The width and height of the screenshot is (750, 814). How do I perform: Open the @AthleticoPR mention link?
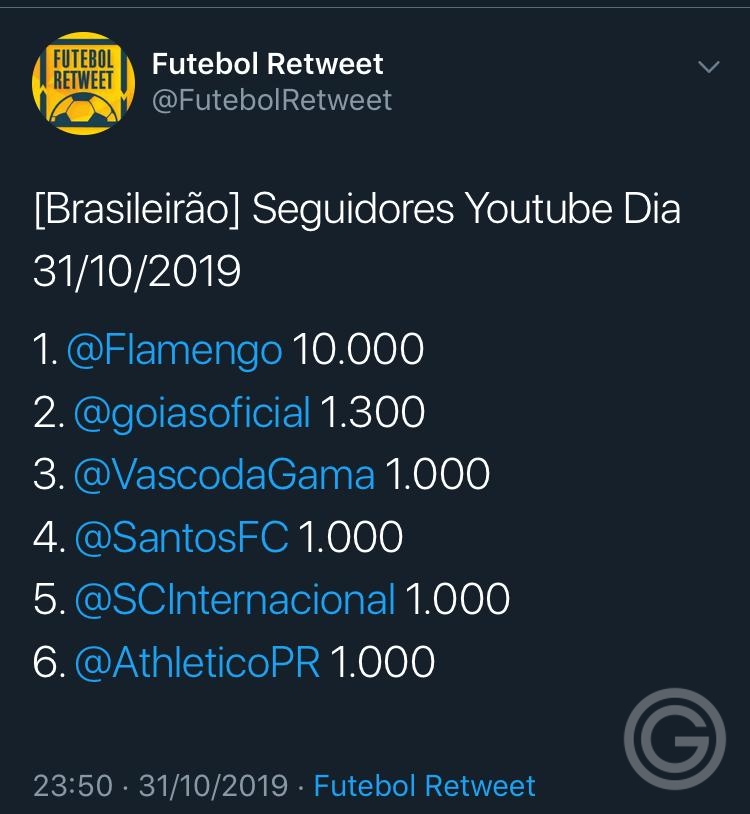197,663
